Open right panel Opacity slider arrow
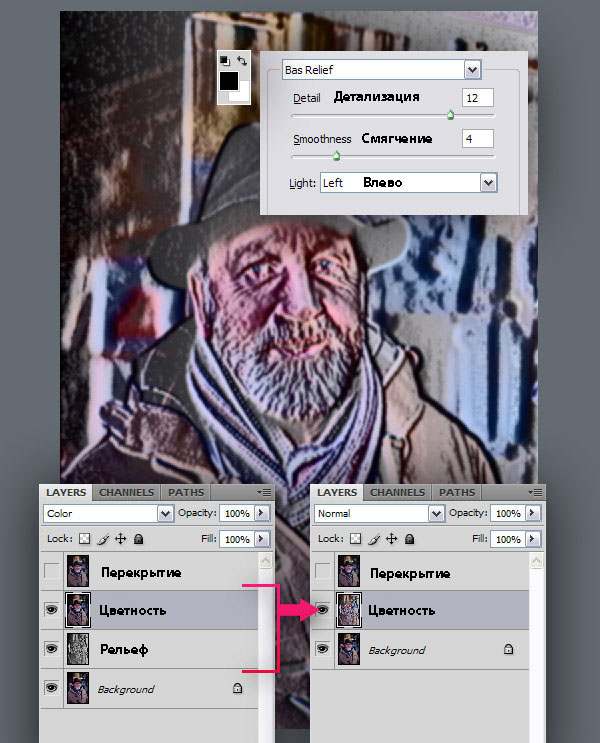Viewport: 600px width, 743px height. point(533,513)
